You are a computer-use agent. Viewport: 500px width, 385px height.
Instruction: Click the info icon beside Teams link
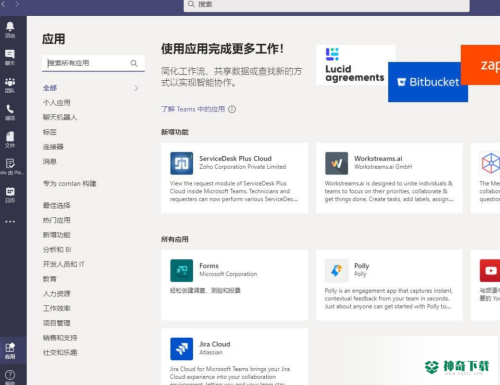pyautogui.click(x=232, y=109)
